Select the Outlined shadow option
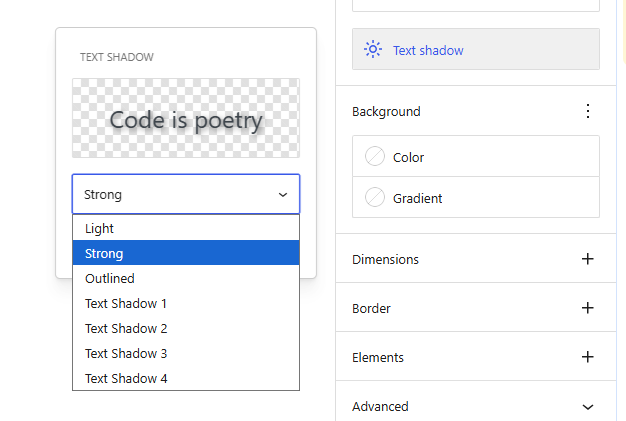The height and width of the screenshot is (421, 626). (186, 278)
